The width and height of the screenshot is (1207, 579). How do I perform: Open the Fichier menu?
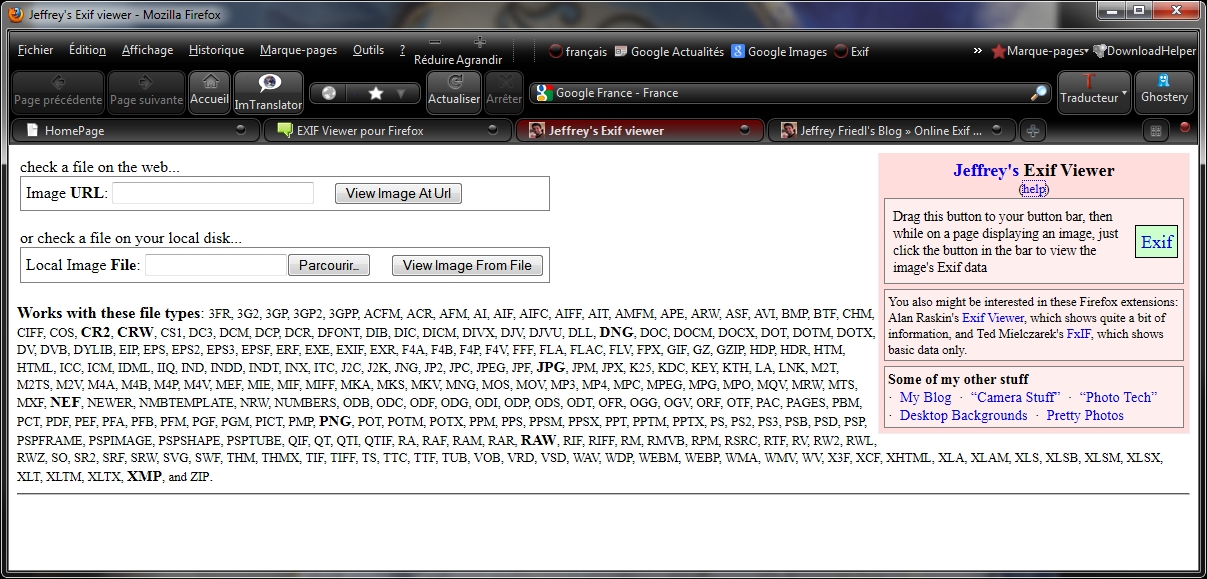(36, 50)
